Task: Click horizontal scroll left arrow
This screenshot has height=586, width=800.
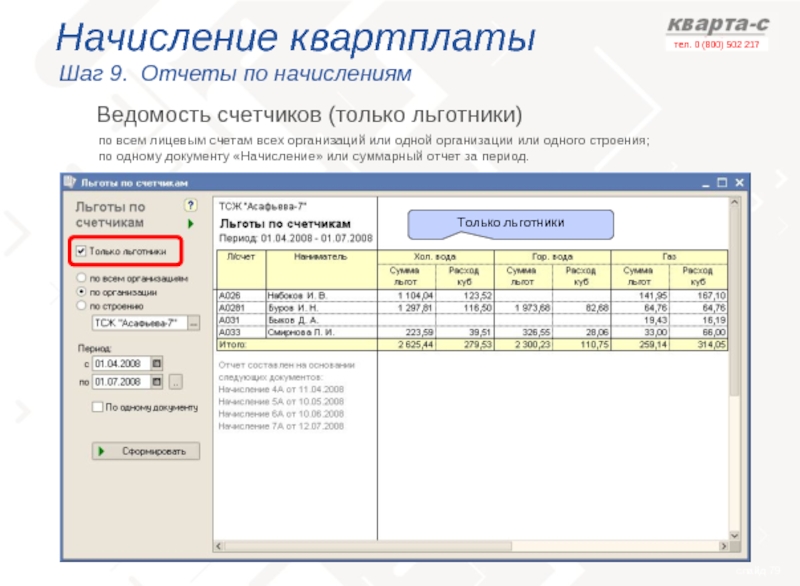Action: [218, 546]
